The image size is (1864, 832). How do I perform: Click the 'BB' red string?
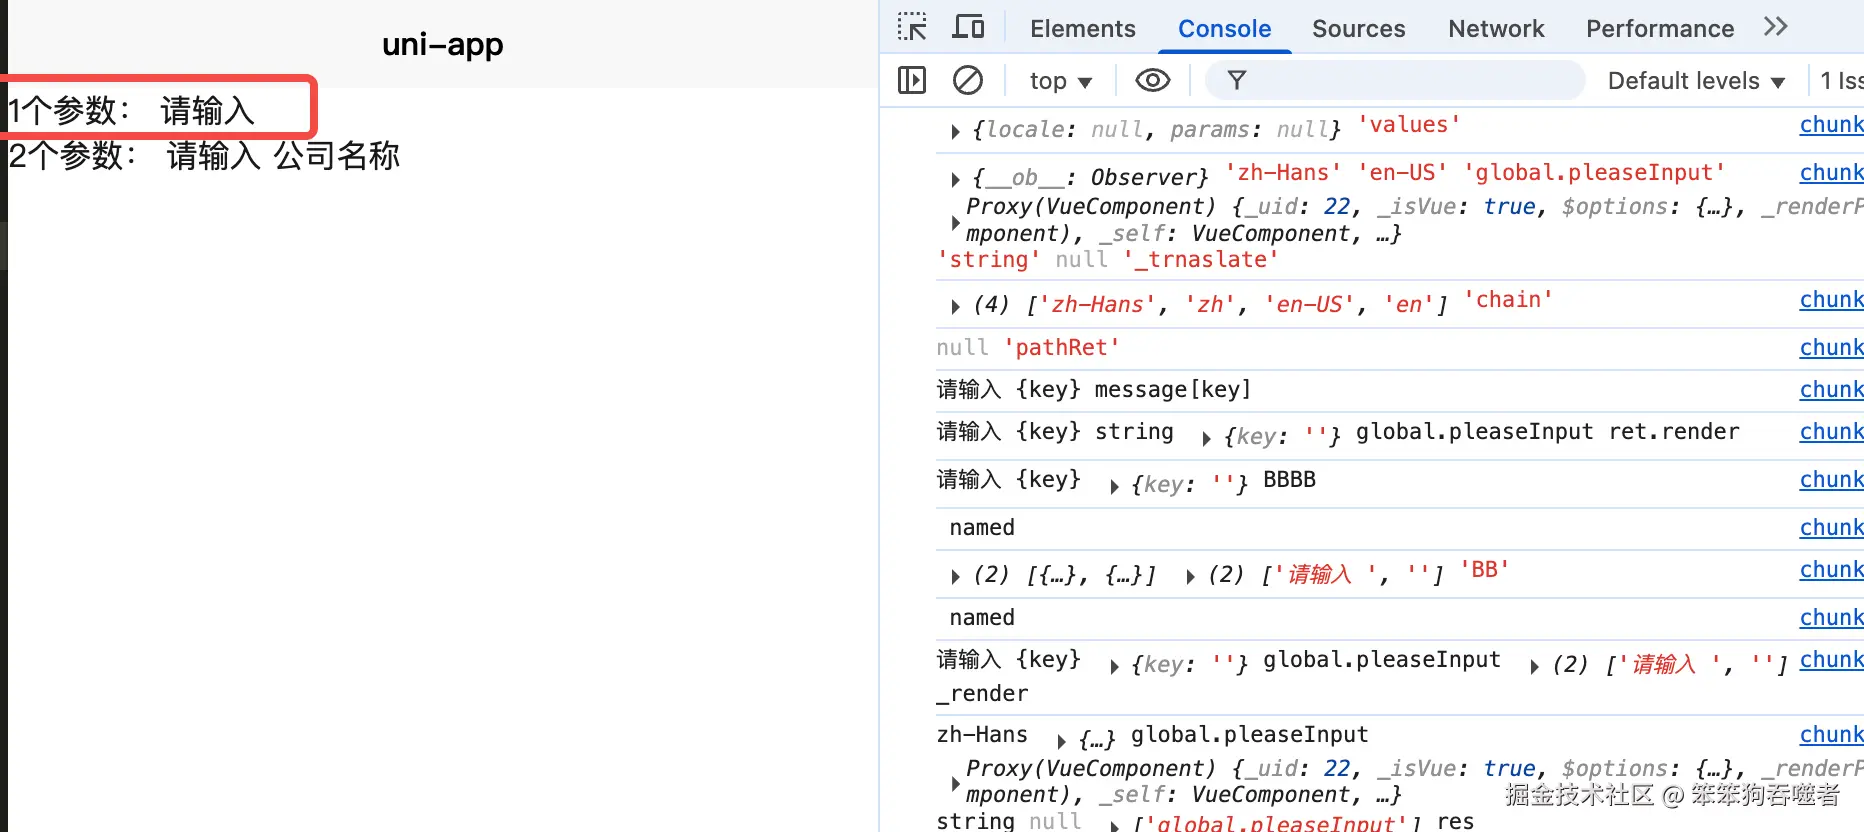[x=1484, y=570]
